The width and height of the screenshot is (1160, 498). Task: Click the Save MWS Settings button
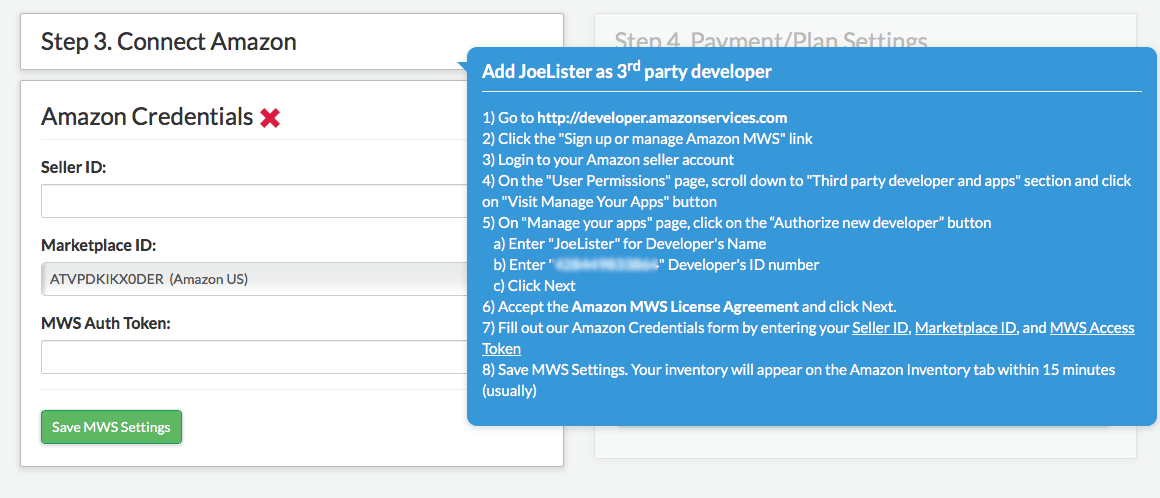click(x=111, y=427)
